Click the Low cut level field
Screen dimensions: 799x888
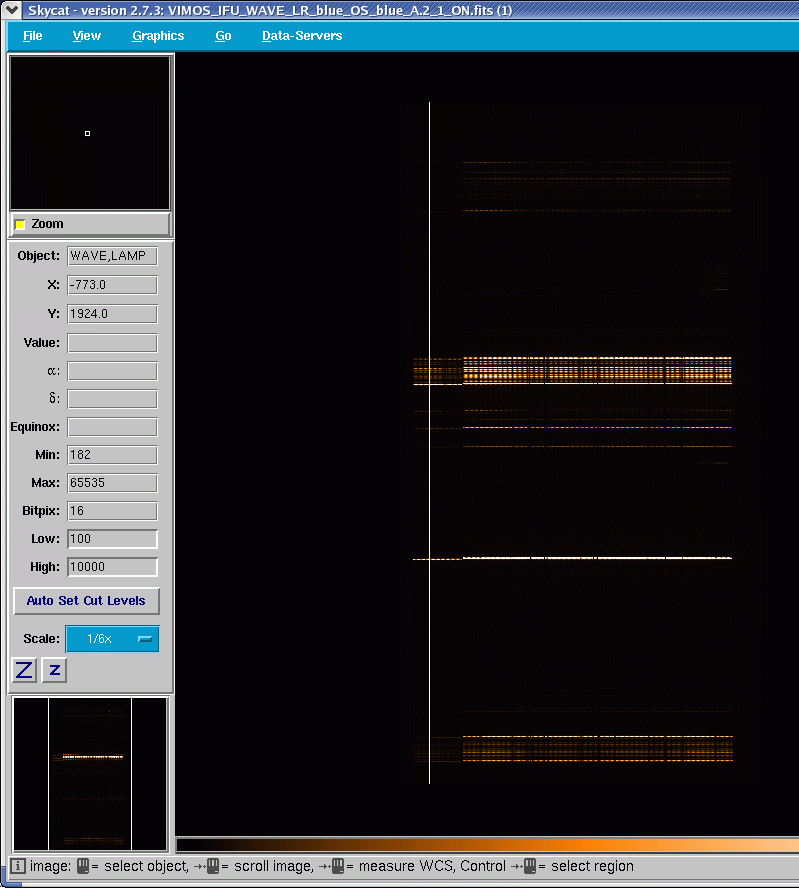pos(112,539)
